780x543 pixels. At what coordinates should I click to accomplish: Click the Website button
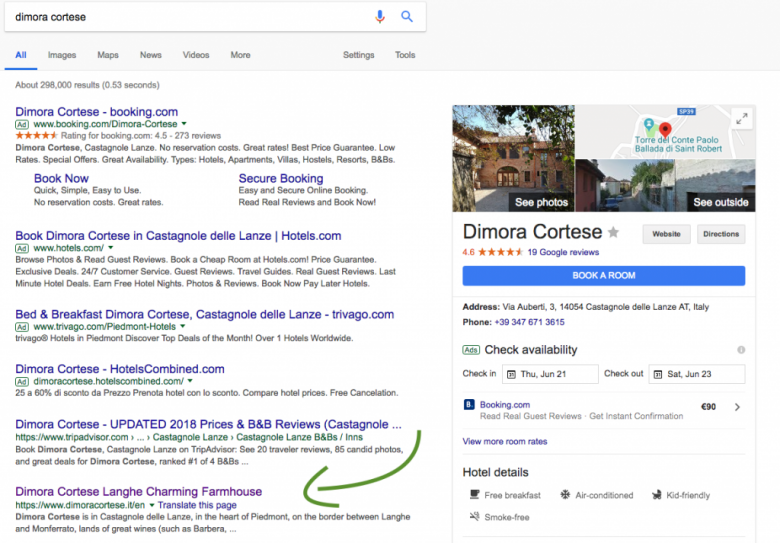click(x=667, y=234)
